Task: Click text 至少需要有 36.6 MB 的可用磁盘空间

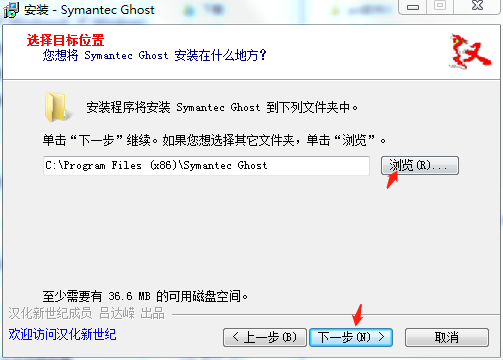Action: click(x=145, y=296)
